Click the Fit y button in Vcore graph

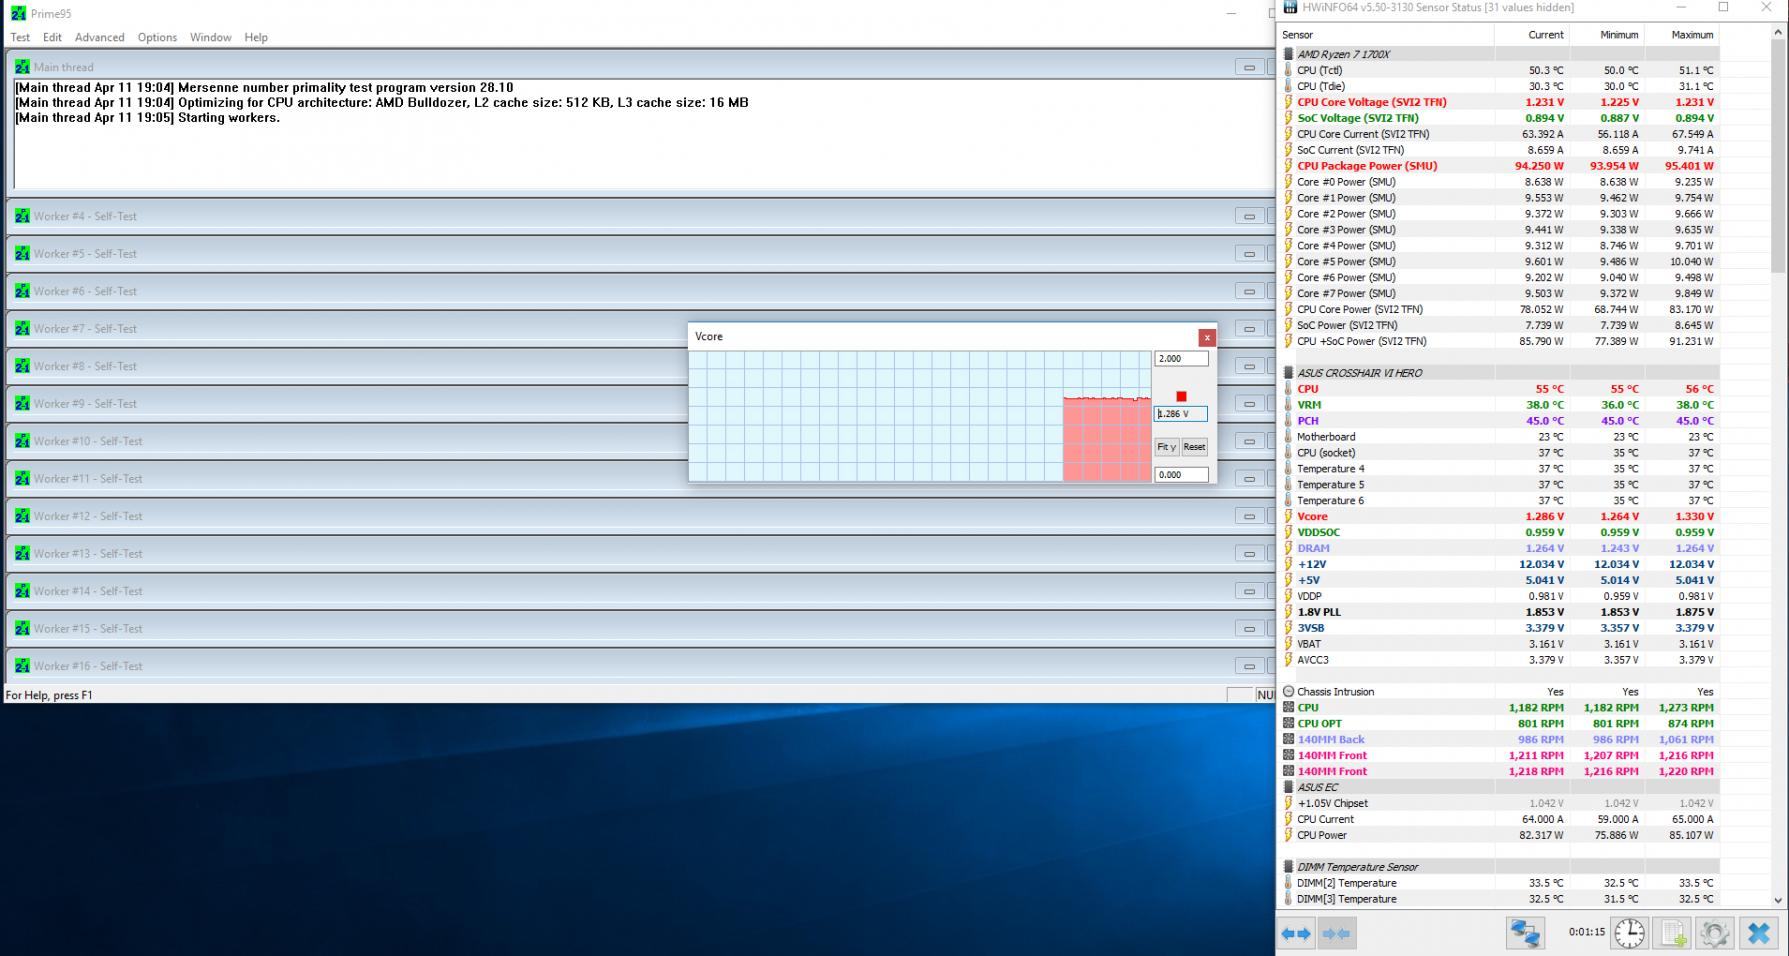(x=1166, y=447)
